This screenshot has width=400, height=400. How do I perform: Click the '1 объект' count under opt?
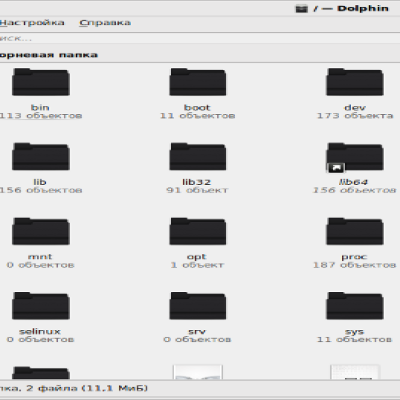197,265
